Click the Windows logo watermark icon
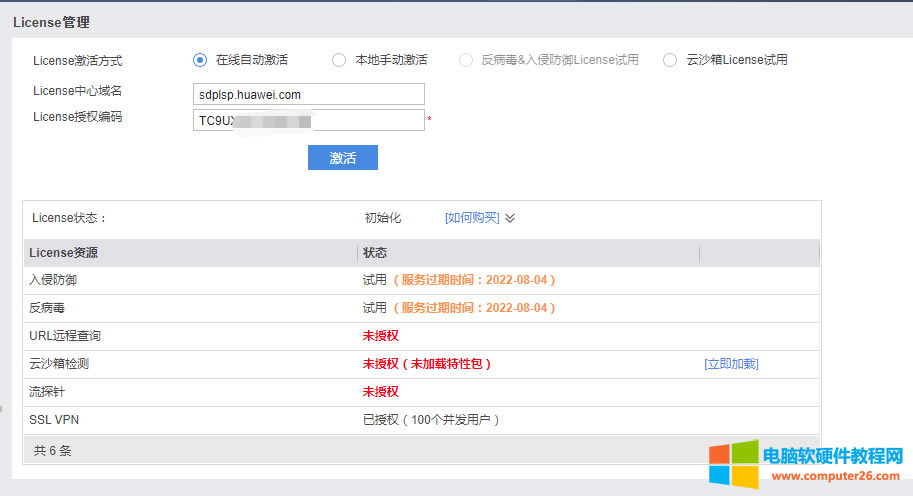 click(x=733, y=465)
